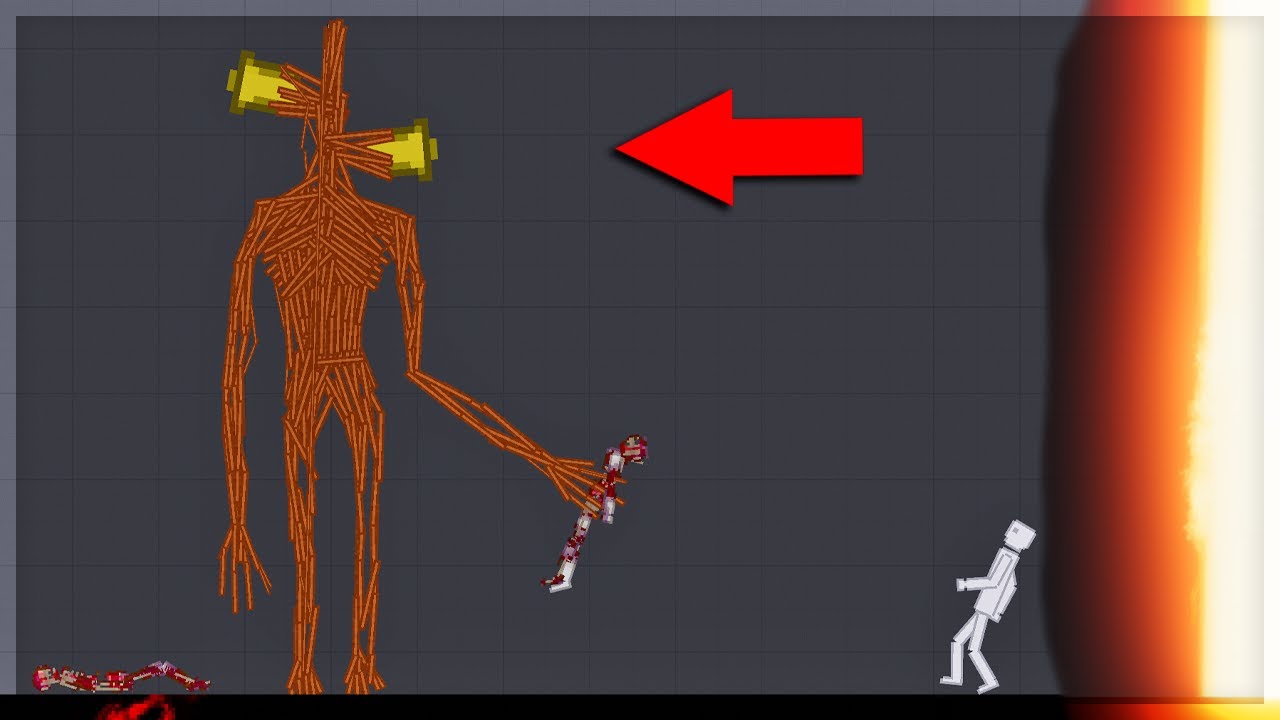1280x720 pixels.
Task: Click Siren Head's yellow speaker facing right
Action: (404, 150)
